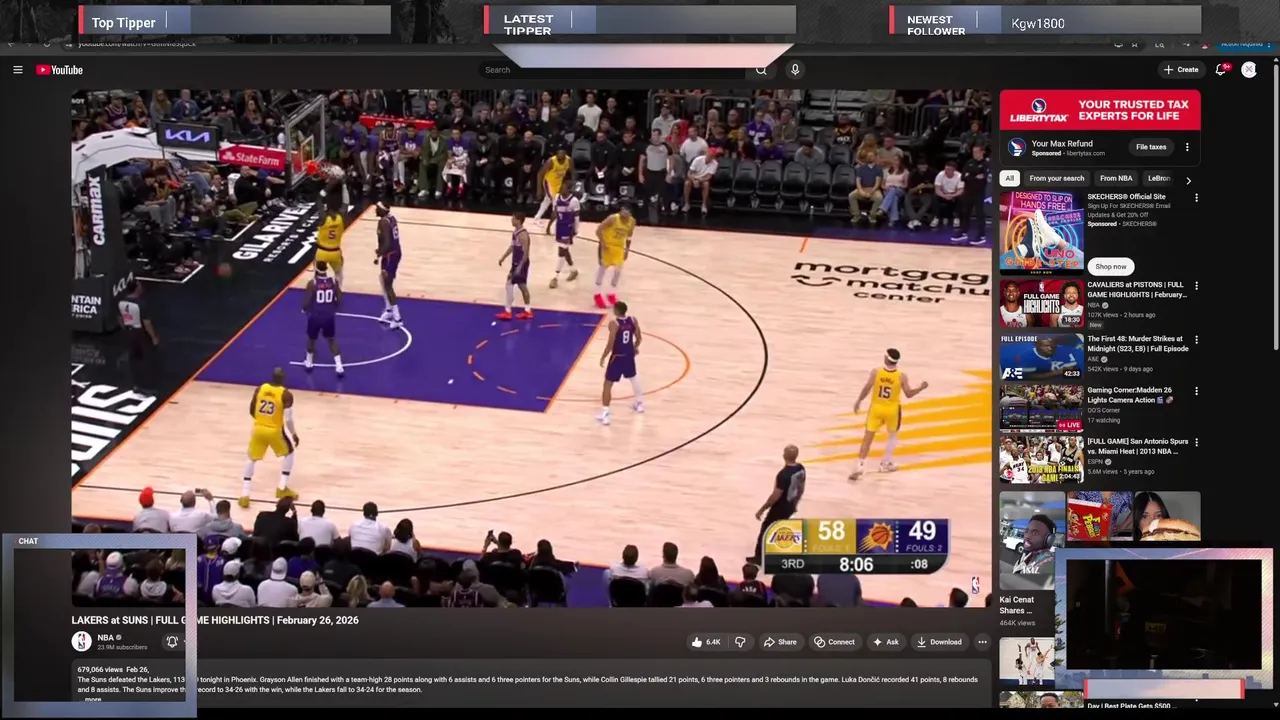The width and height of the screenshot is (1280, 720).
Task: Open NBA channel avatar
Action: (x=81, y=642)
